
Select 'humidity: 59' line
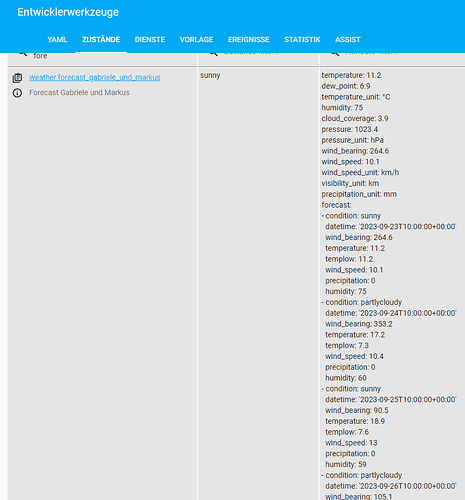point(346,464)
